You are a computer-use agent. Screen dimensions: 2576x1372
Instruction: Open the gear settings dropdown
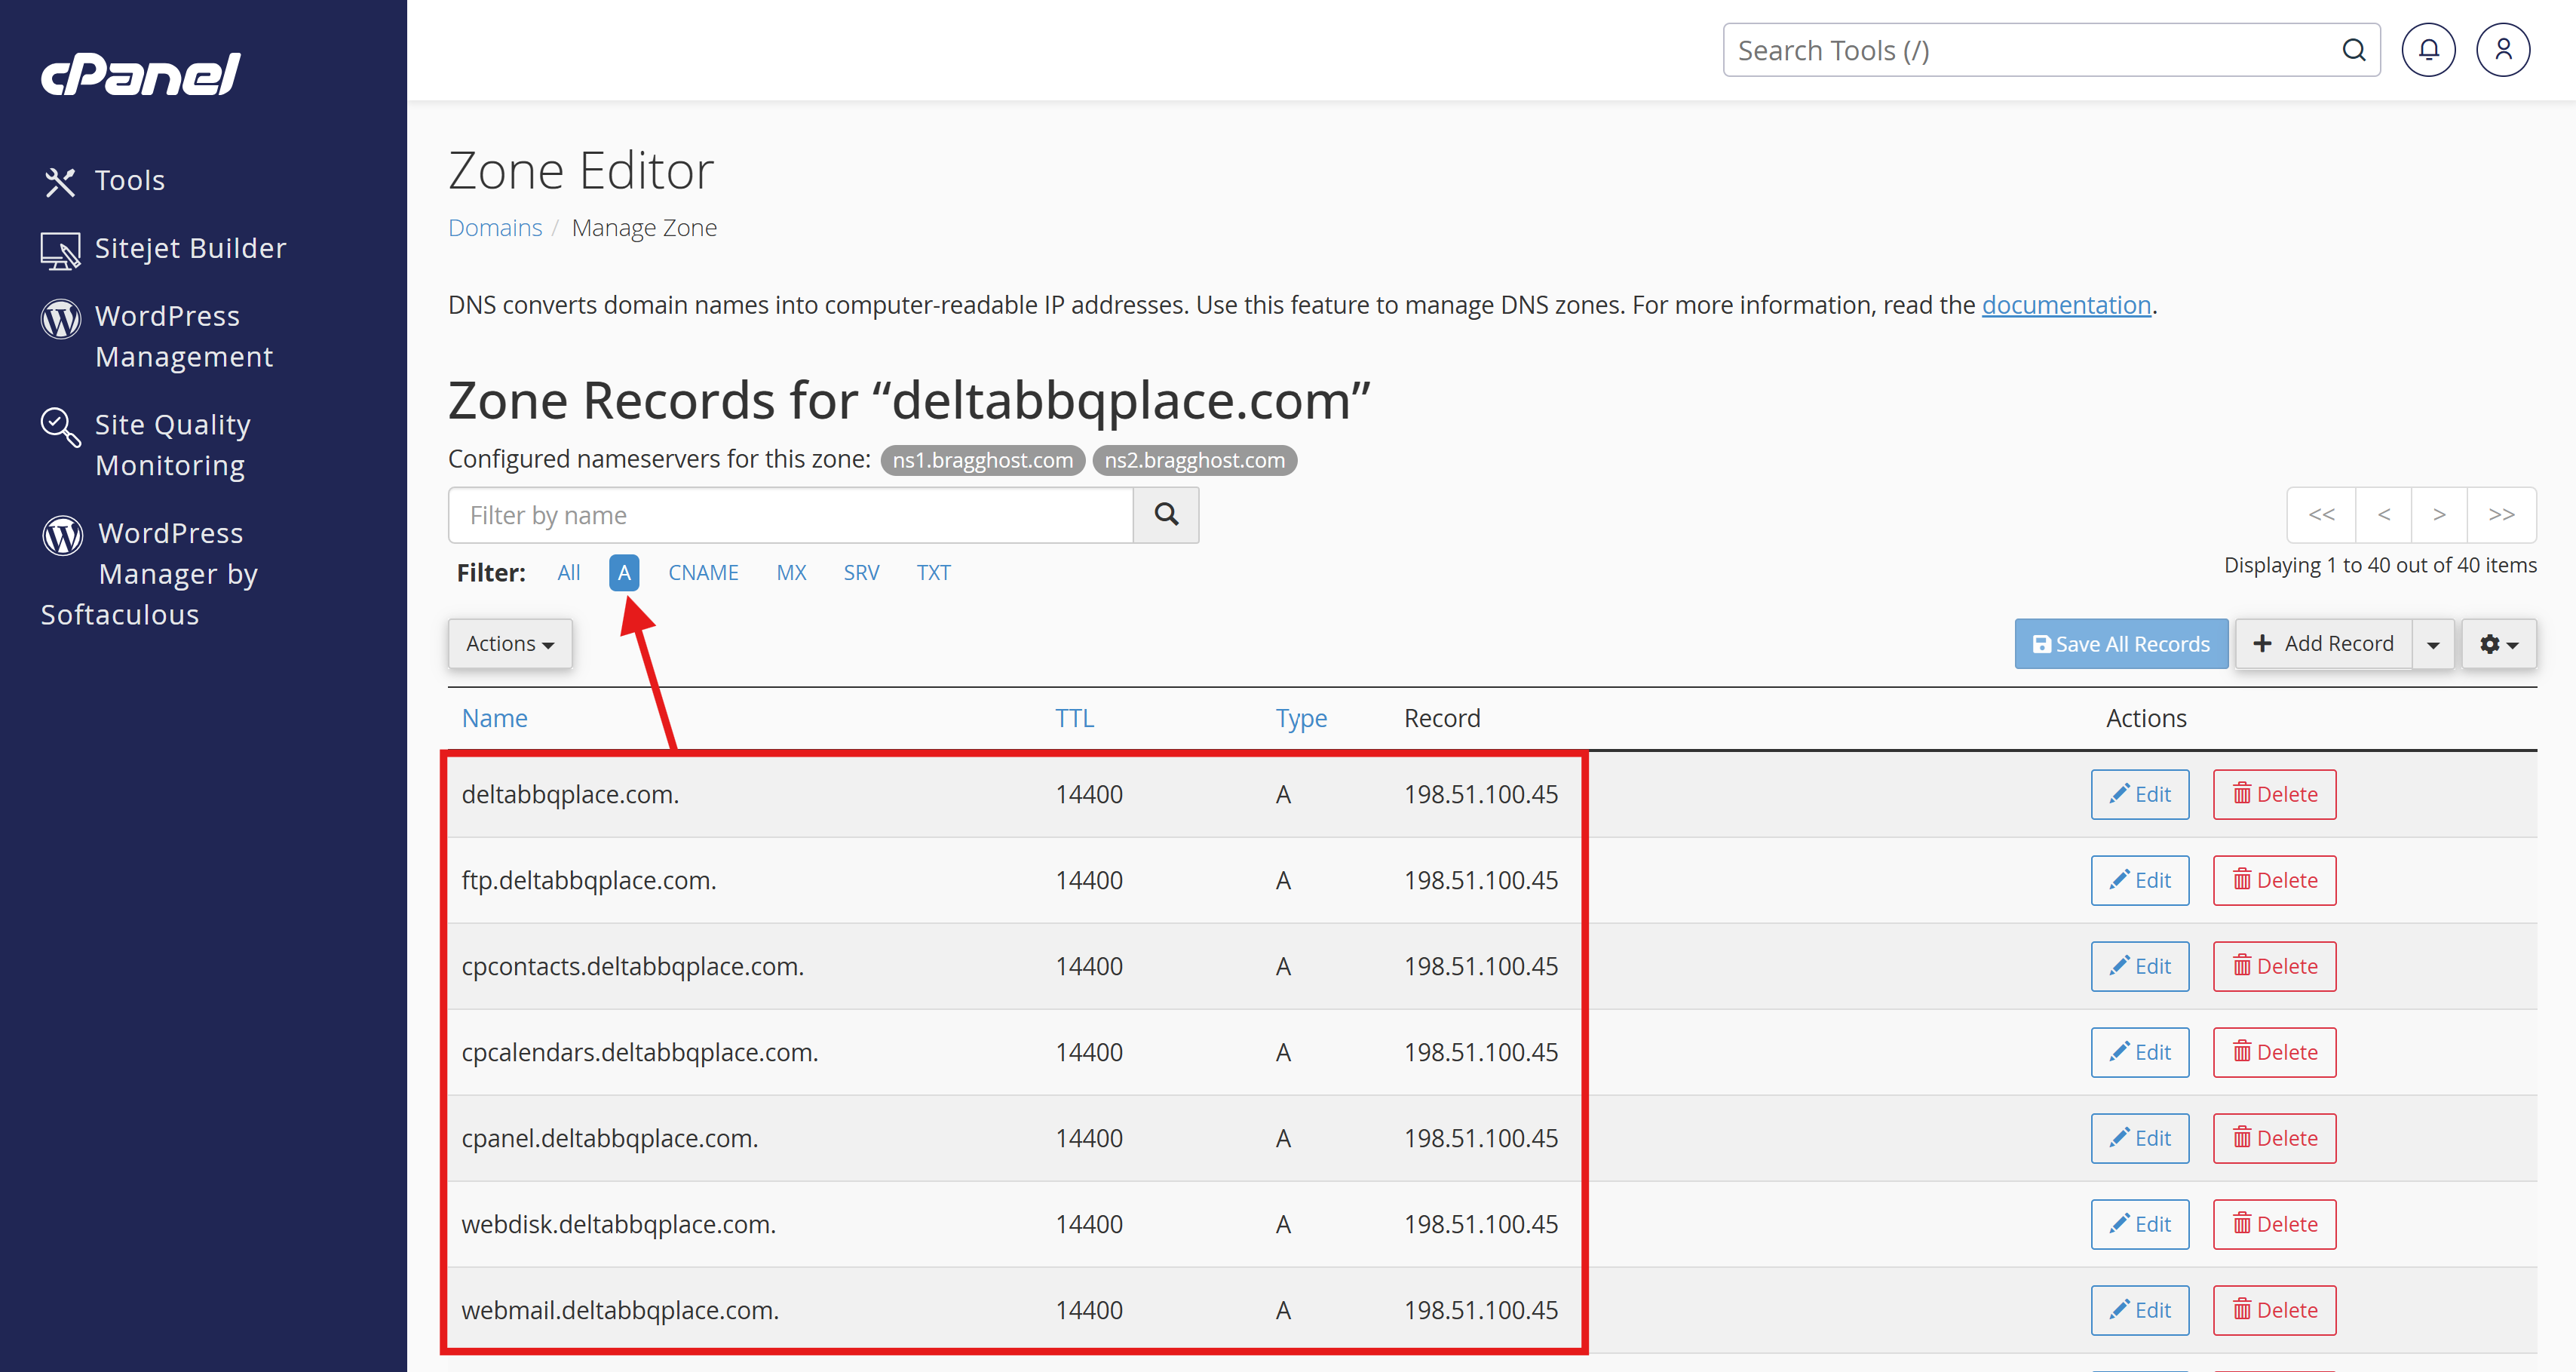point(2498,644)
